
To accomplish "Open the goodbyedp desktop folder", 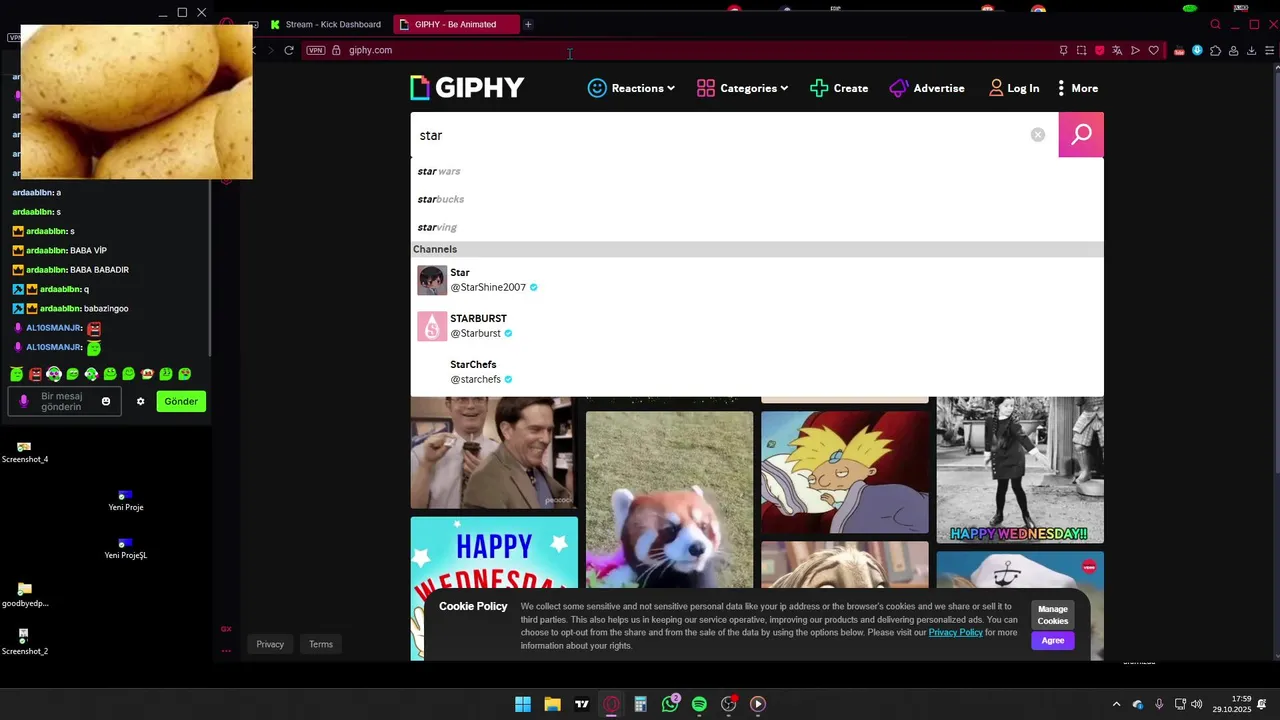I will click(24, 595).
